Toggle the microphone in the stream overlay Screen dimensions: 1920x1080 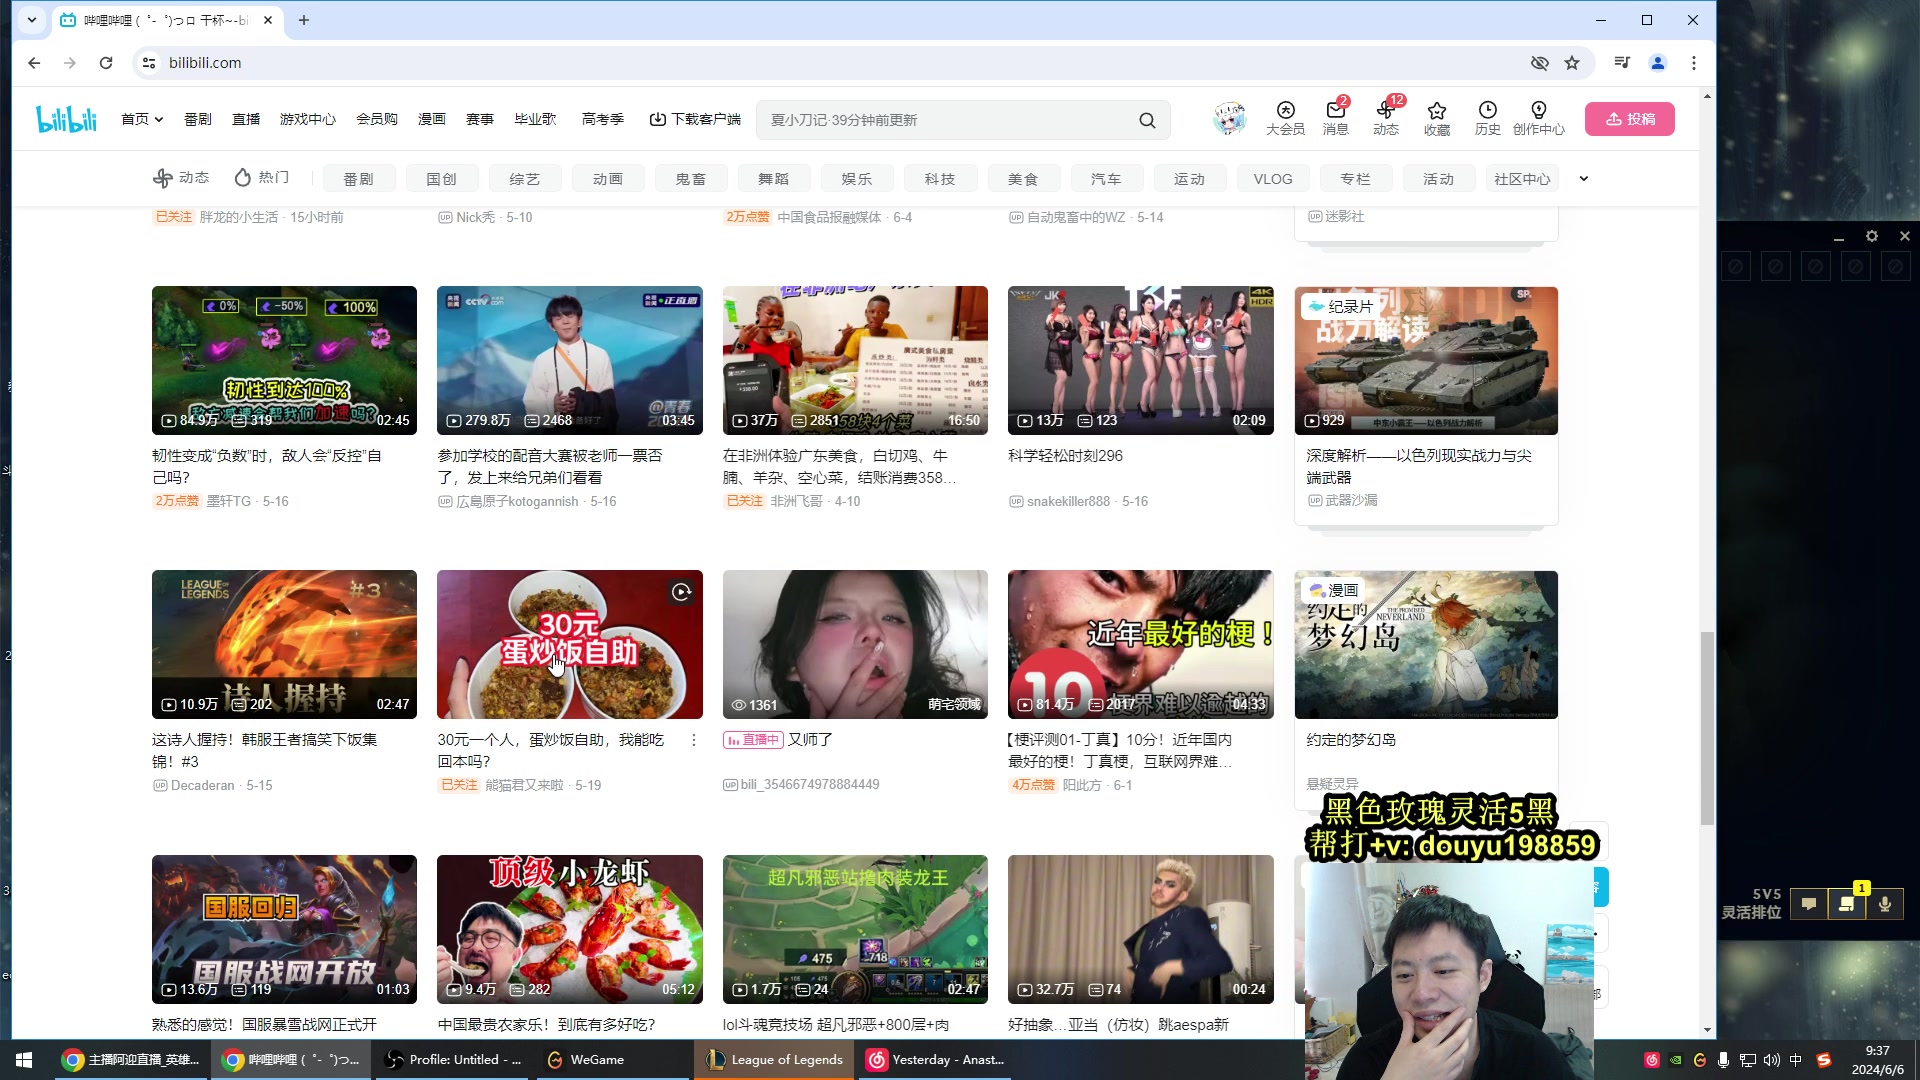pos(1885,904)
